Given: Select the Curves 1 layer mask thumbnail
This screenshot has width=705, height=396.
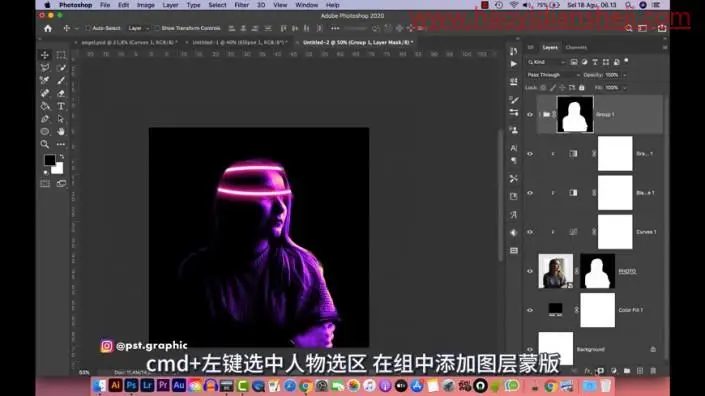Looking at the screenshot, I should [x=615, y=232].
